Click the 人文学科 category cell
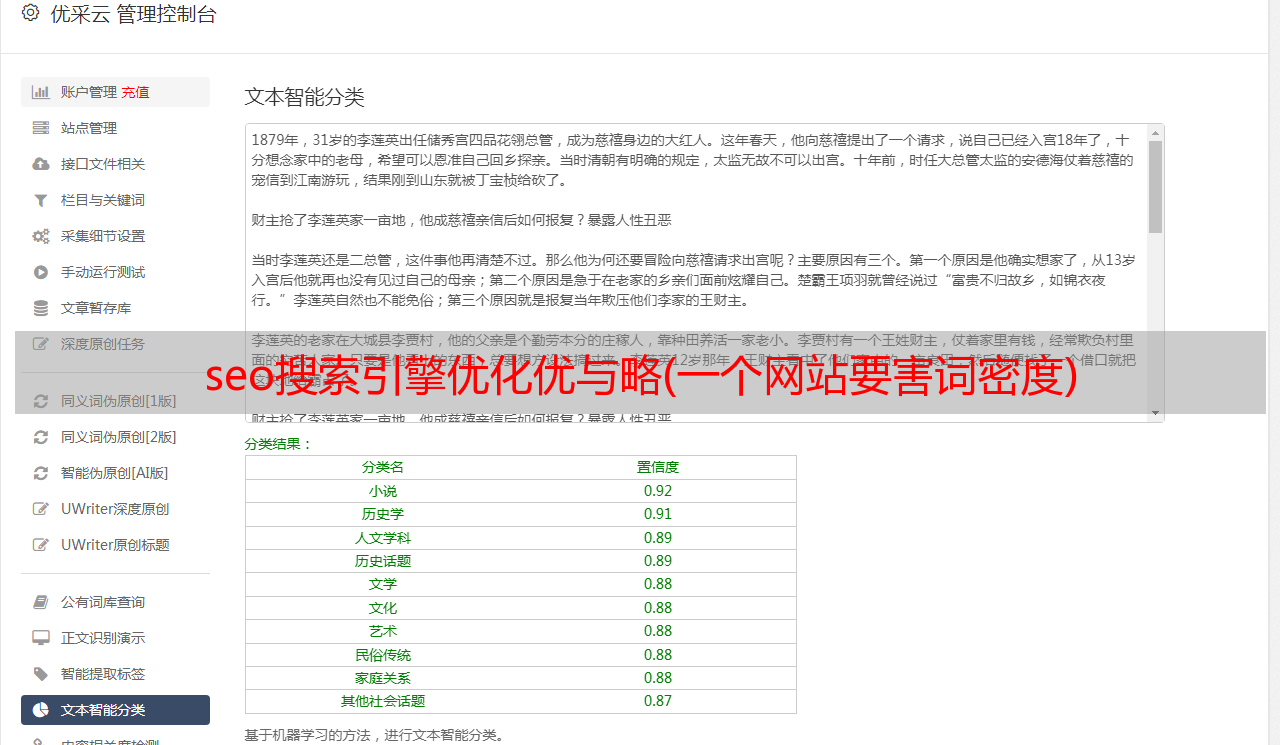 [x=383, y=538]
